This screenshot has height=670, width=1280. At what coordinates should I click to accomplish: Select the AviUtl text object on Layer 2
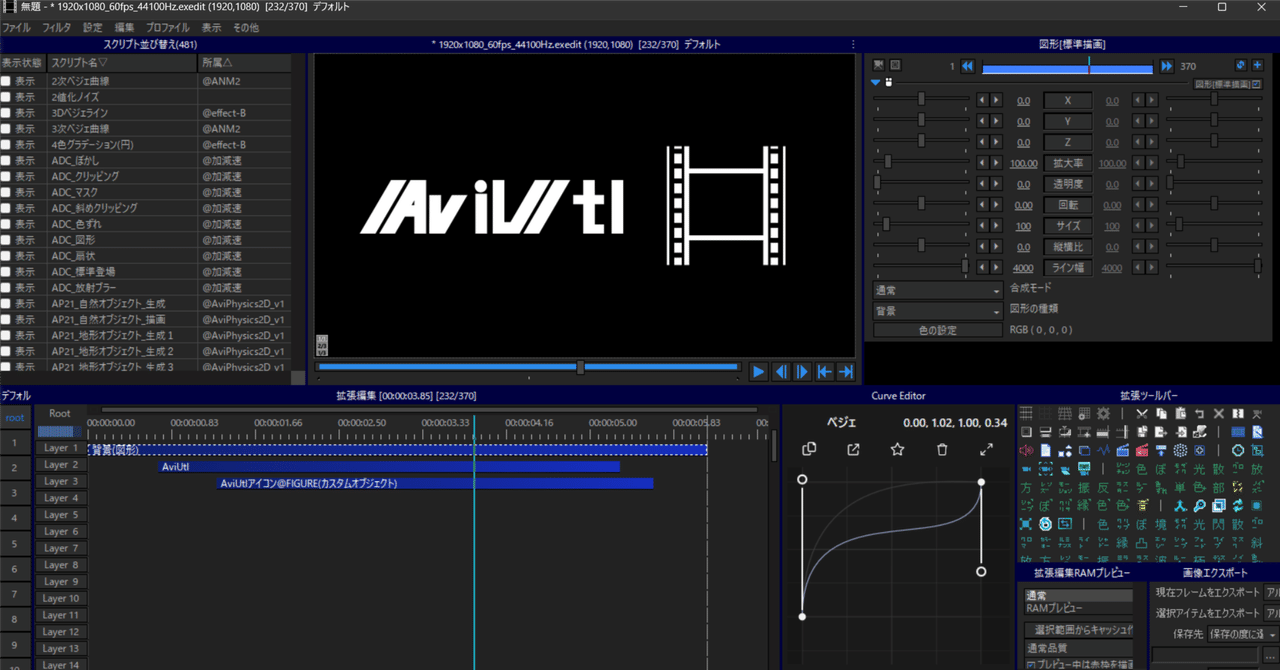300,465
